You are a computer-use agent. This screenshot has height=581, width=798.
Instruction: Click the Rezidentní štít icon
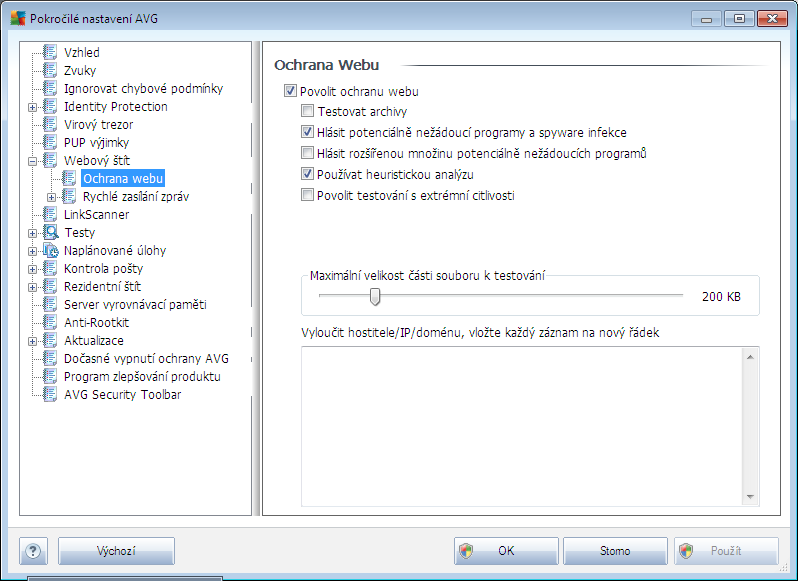coord(50,286)
